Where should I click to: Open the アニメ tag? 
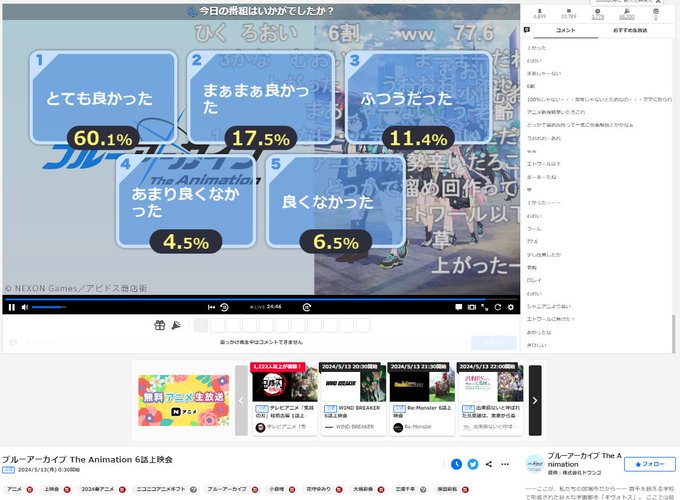pyautogui.click(x=14, y=489)
